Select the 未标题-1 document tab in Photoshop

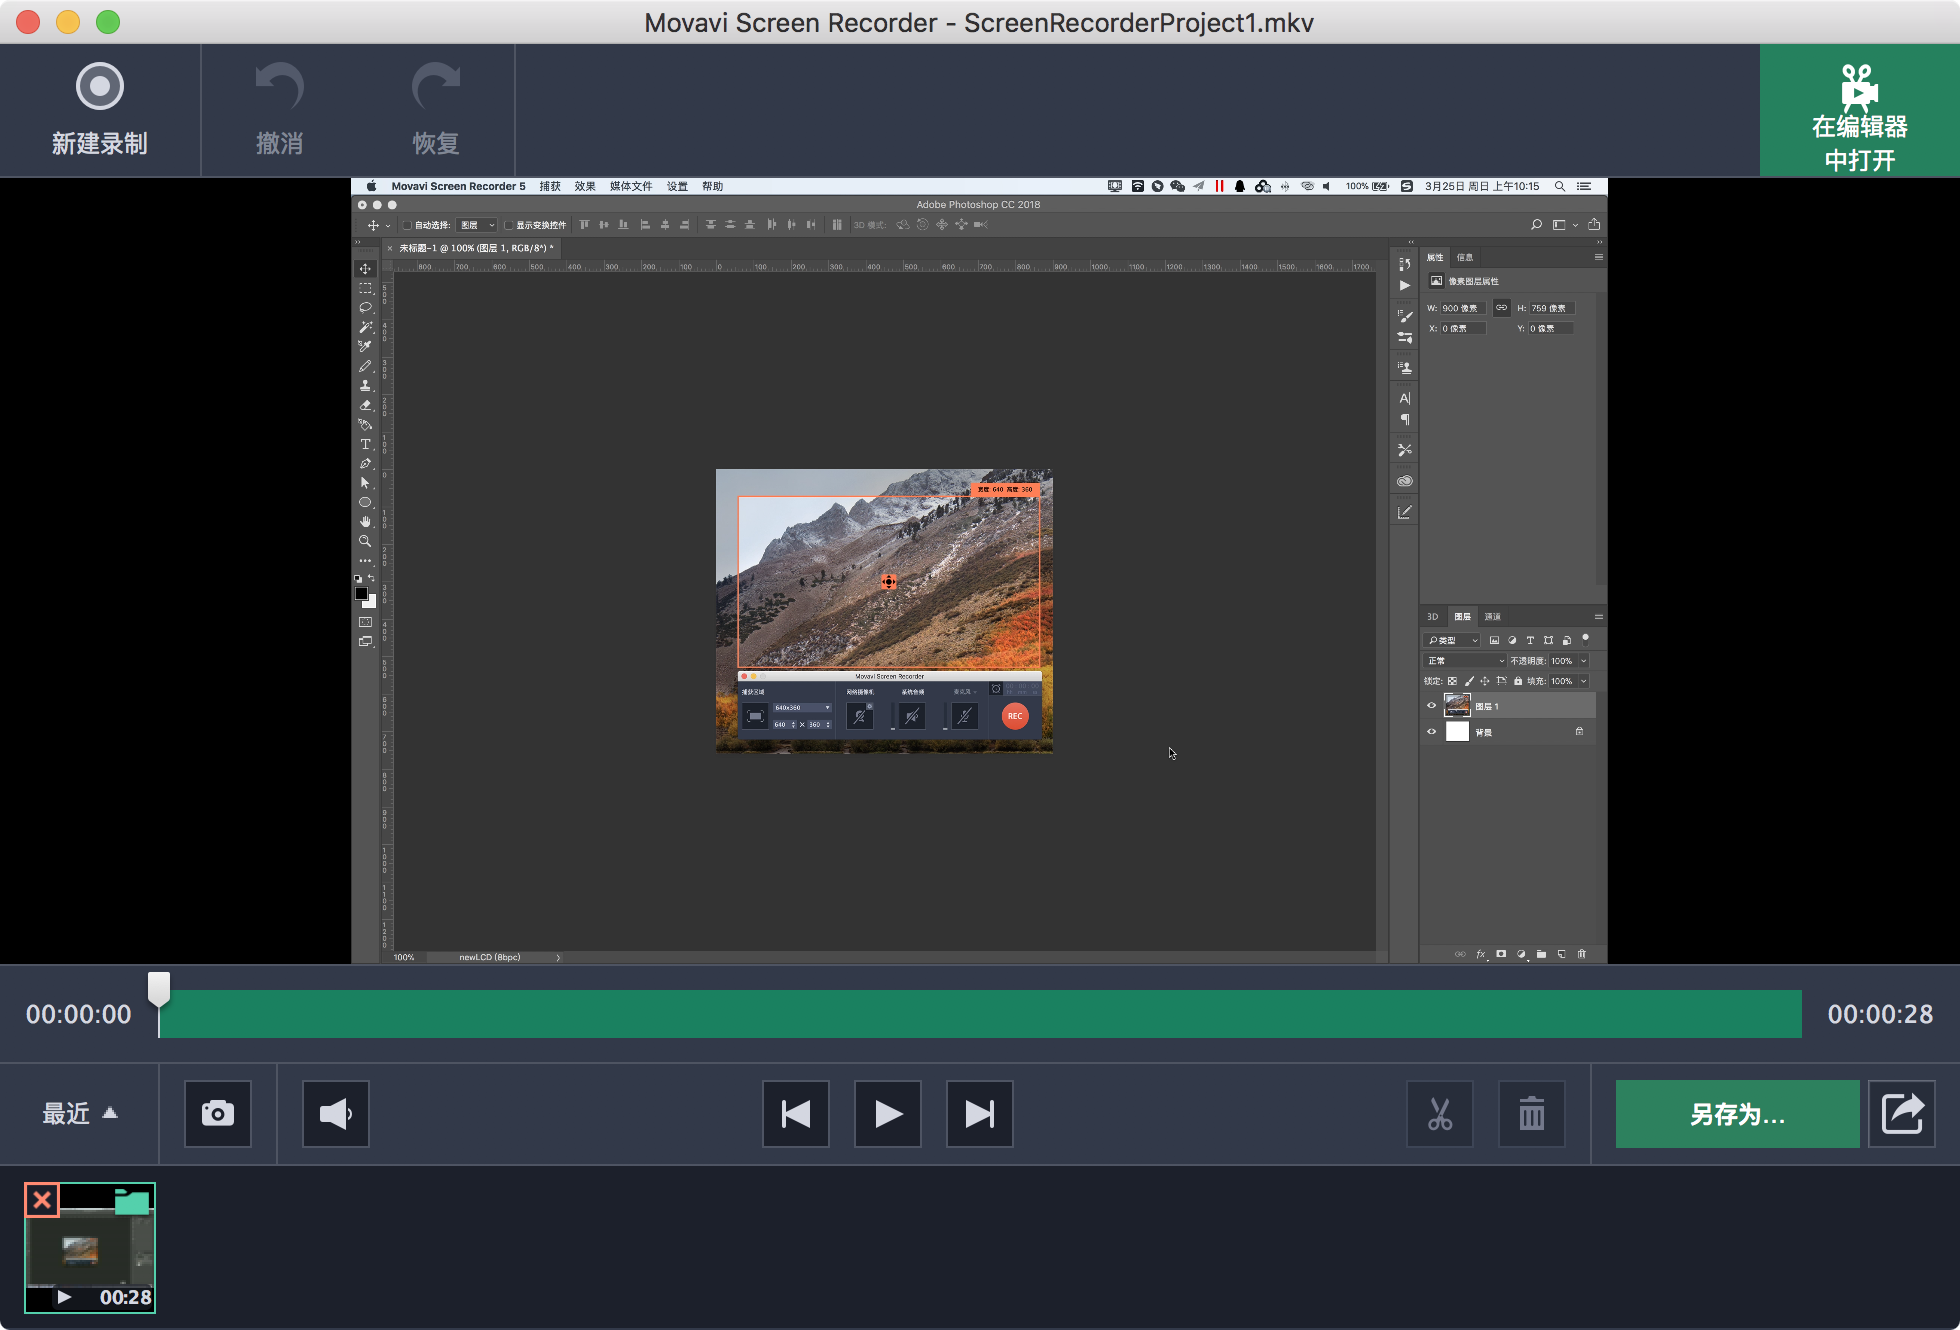click(475, 248)
